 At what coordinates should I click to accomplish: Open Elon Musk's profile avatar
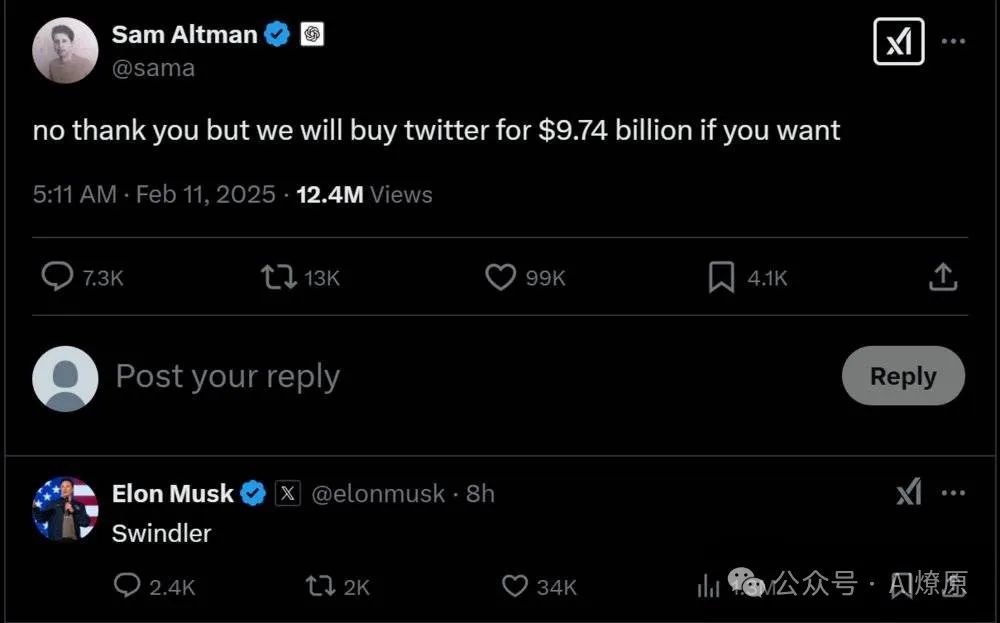65,510
